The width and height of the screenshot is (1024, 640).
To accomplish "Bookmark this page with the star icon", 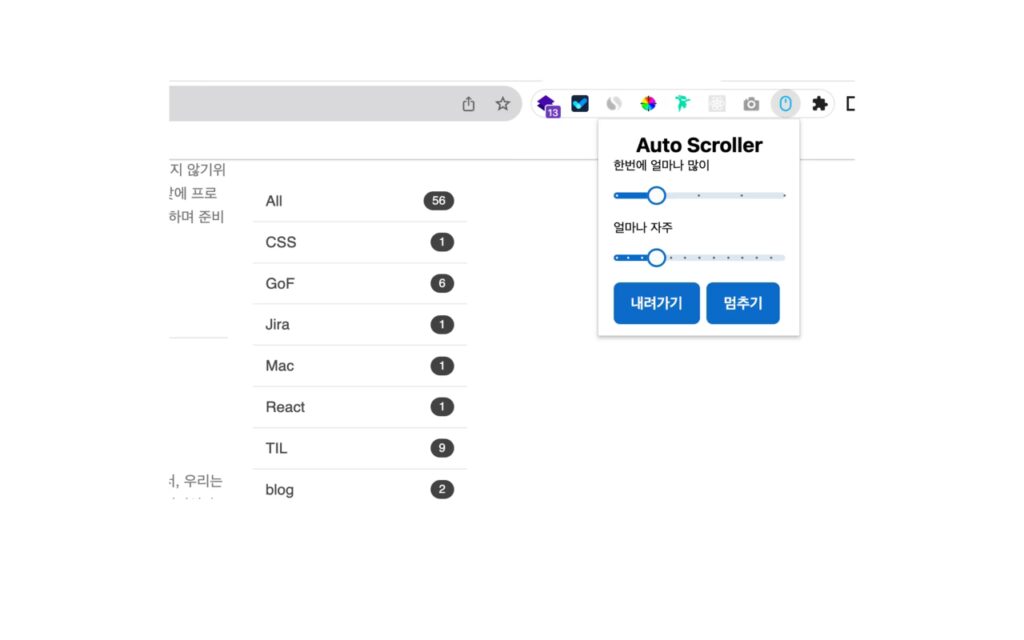I will [502, 104].
